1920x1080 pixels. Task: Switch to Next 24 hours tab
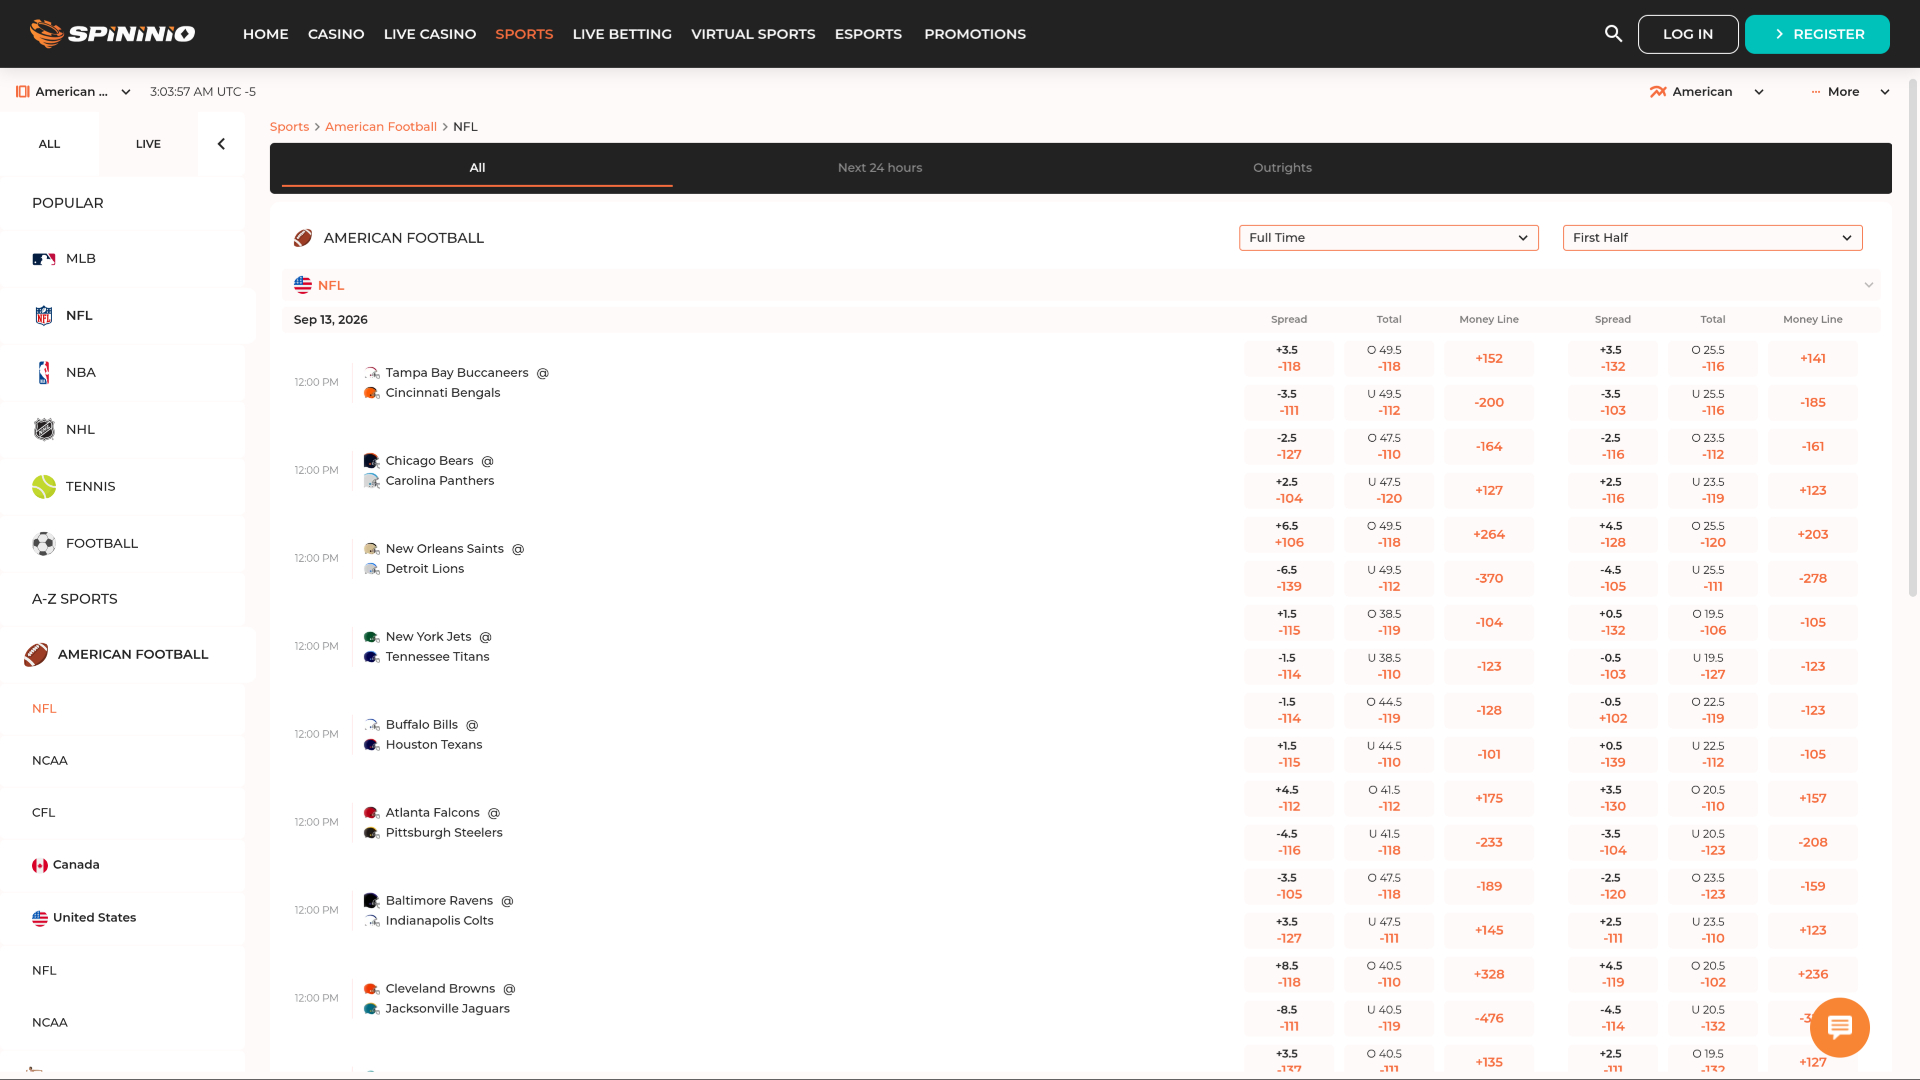pyautogui.click(x=880, y=168)
